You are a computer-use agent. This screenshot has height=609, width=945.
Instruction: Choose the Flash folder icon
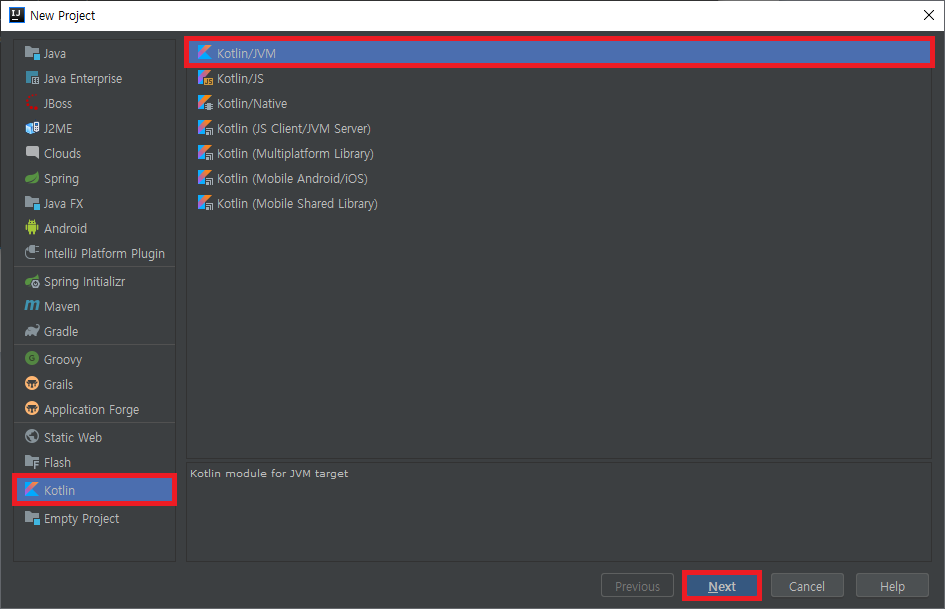pyautogui.click(x=32, y=462)
